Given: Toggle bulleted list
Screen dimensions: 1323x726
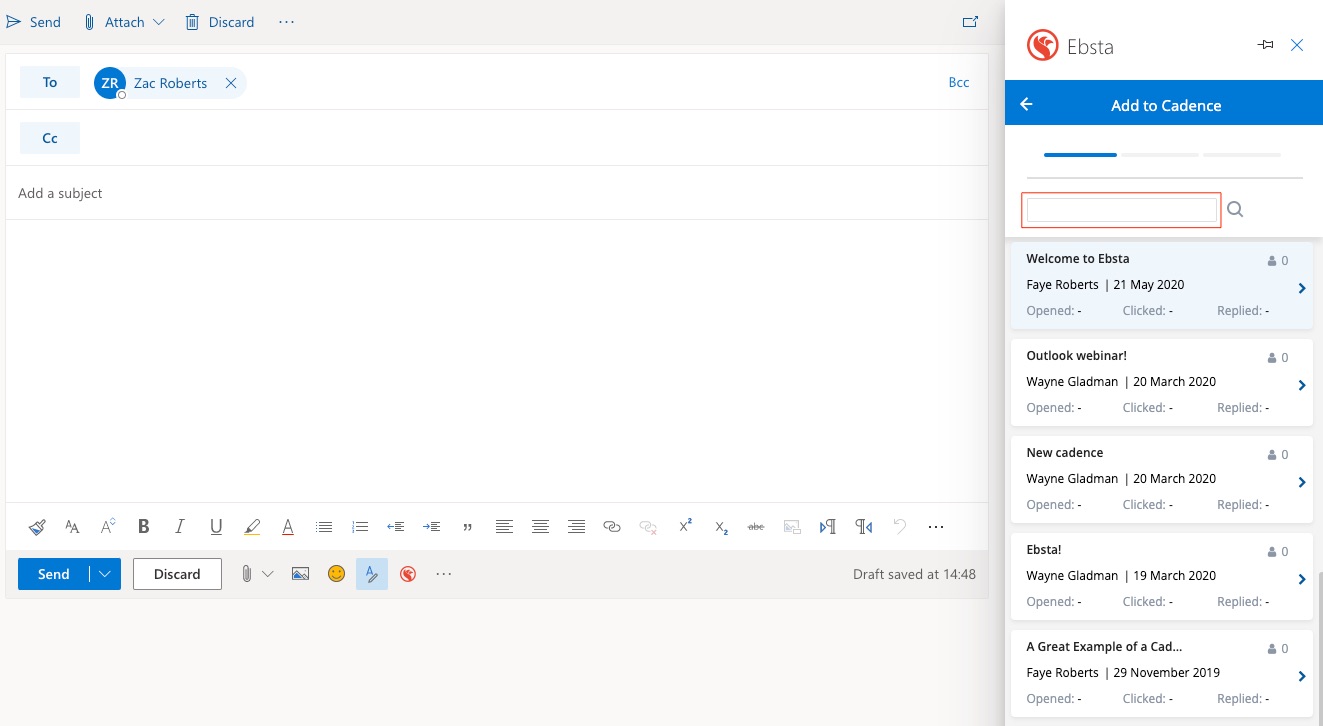Looking at the screenshot, I should click(324, 526).
